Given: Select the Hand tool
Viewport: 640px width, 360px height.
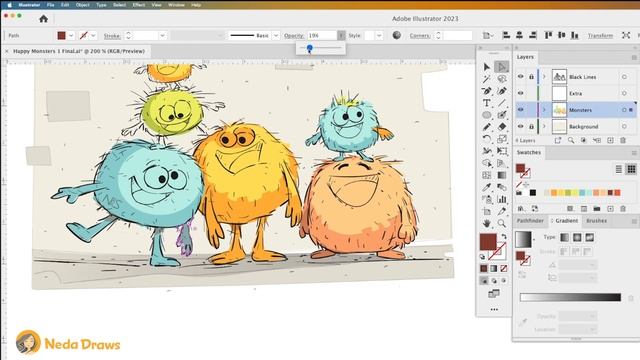Looking at the screenshot, I should coord(487,223).
